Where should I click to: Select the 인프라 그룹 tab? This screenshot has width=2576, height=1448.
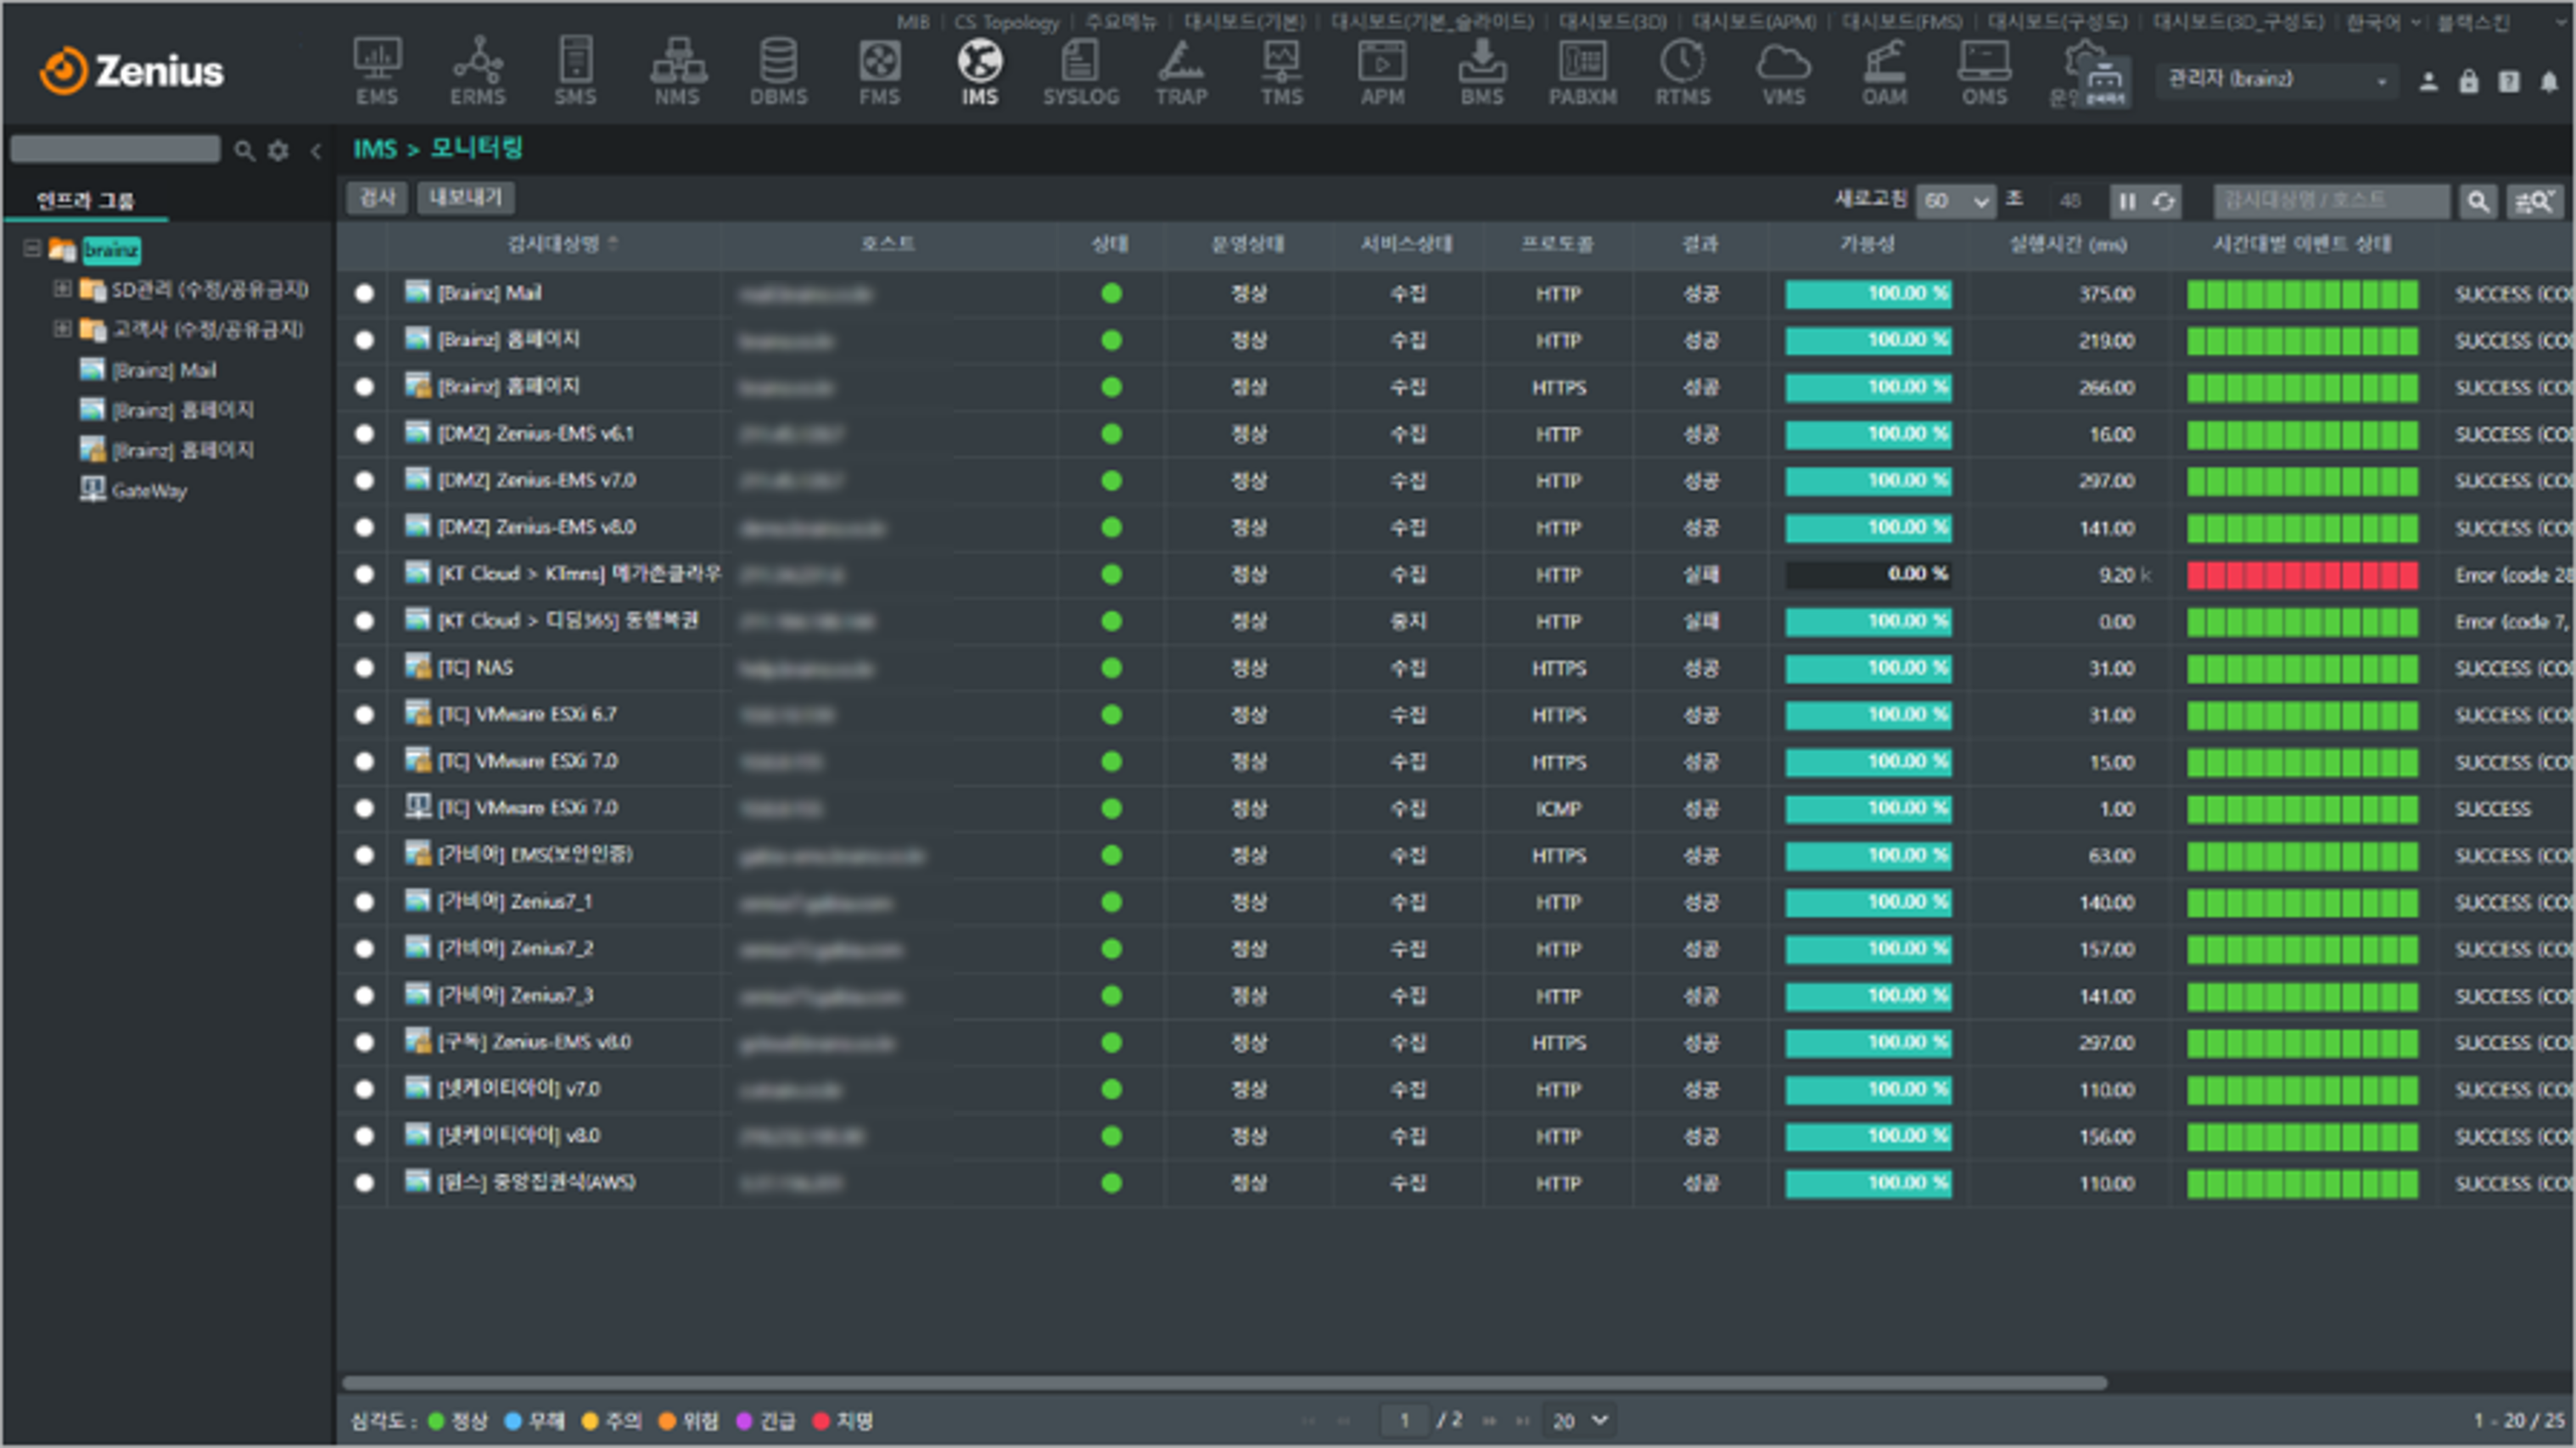click(85, 200)
